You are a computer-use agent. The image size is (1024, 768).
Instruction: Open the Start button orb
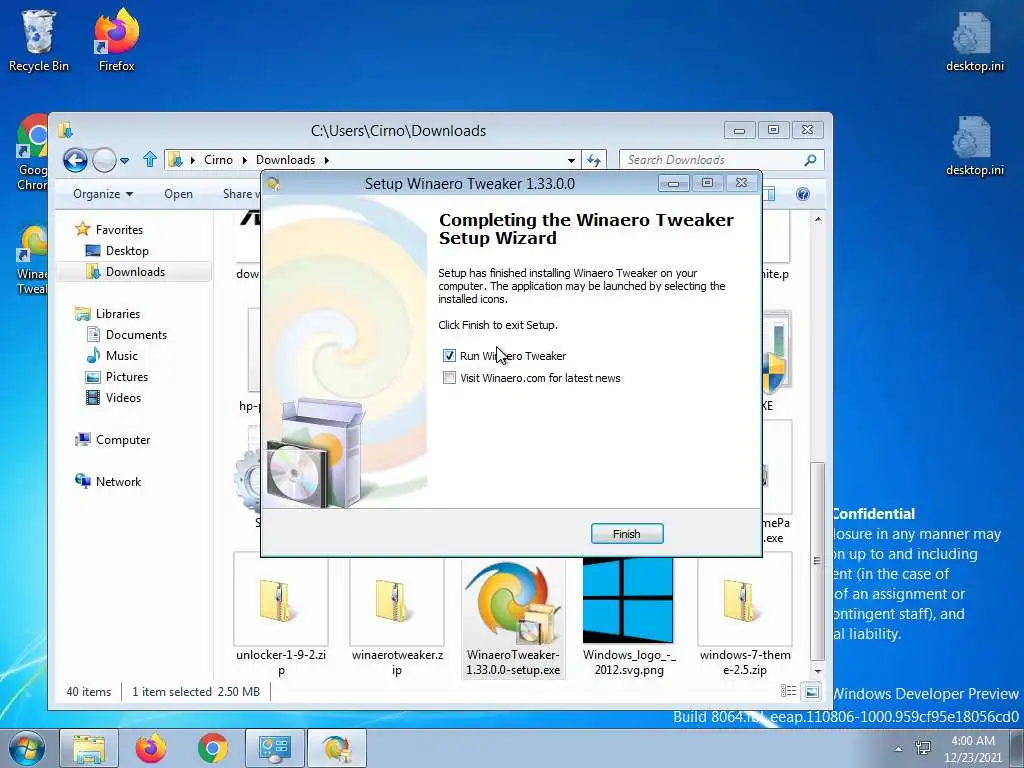tap(26, 748)
